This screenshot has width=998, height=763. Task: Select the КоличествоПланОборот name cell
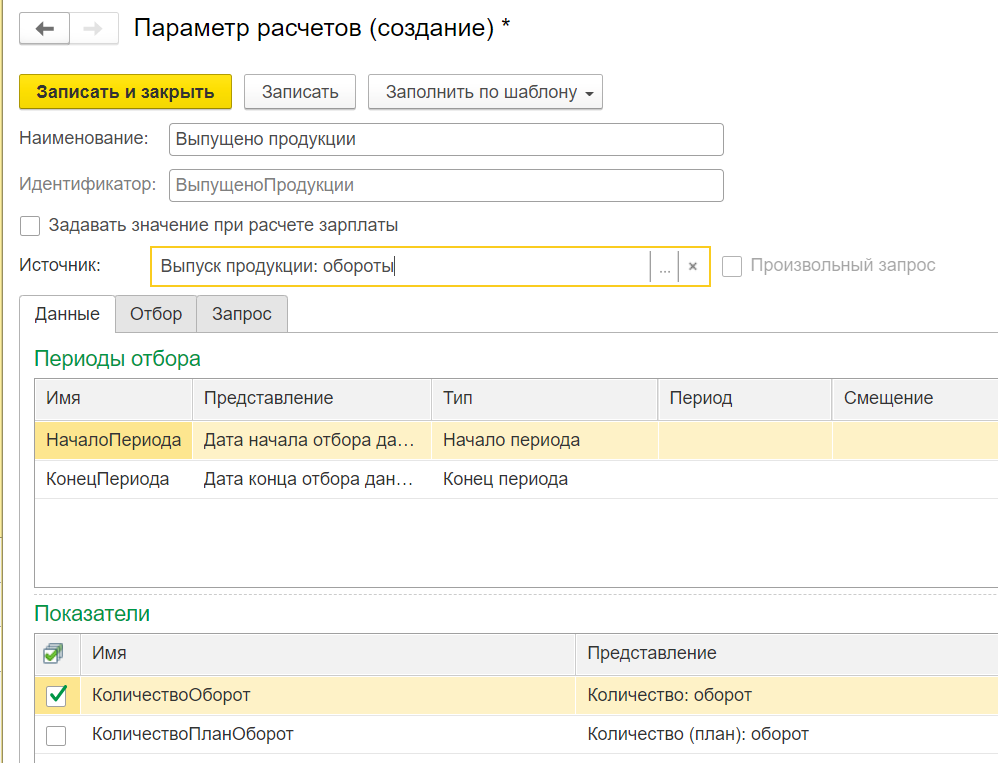tap(328, 734)
